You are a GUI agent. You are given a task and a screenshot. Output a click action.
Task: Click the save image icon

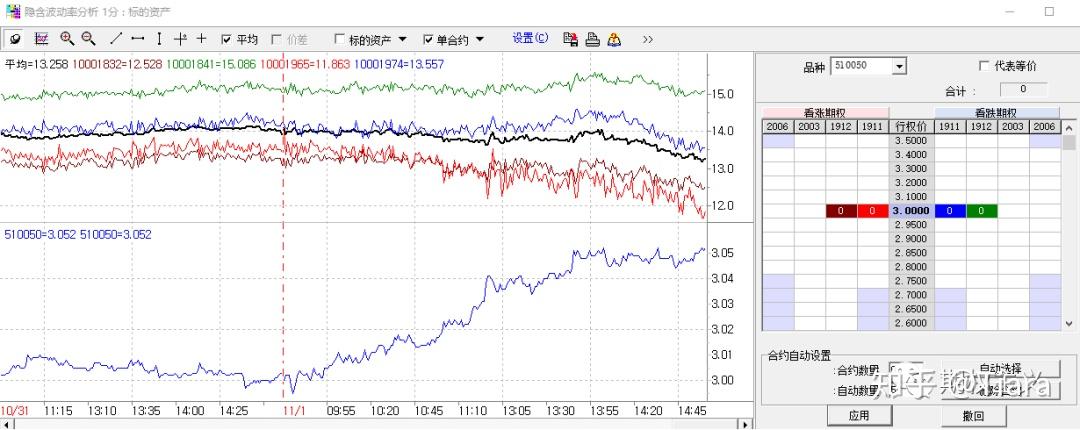point(570,39)
